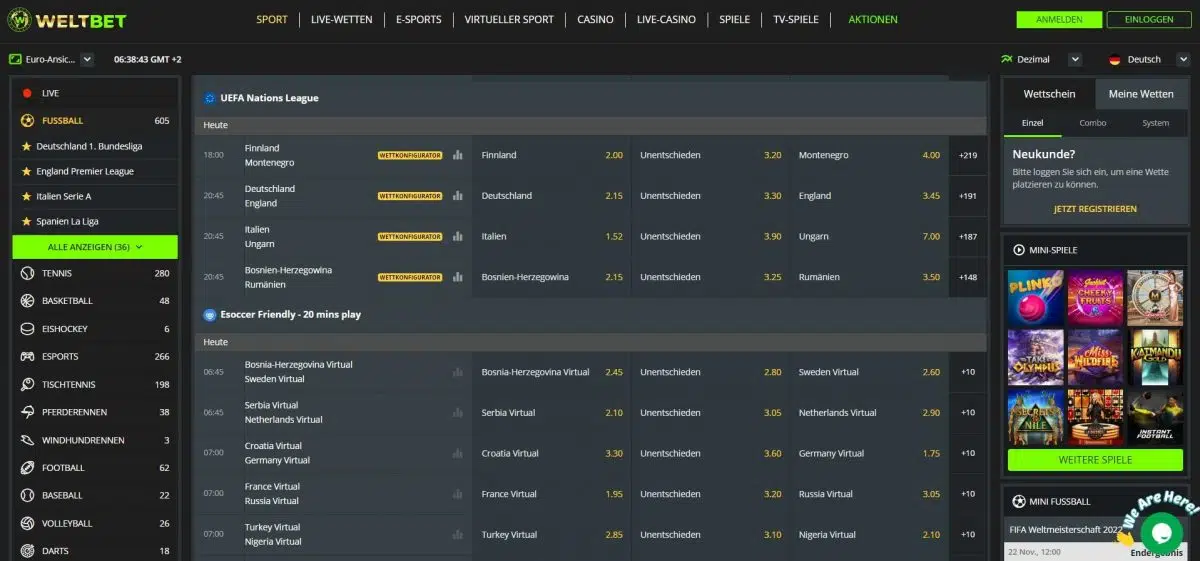The image size is (1200, 561).
Task: Switch to the Meine Wetten tab
Action: [x=1141, y=94]
